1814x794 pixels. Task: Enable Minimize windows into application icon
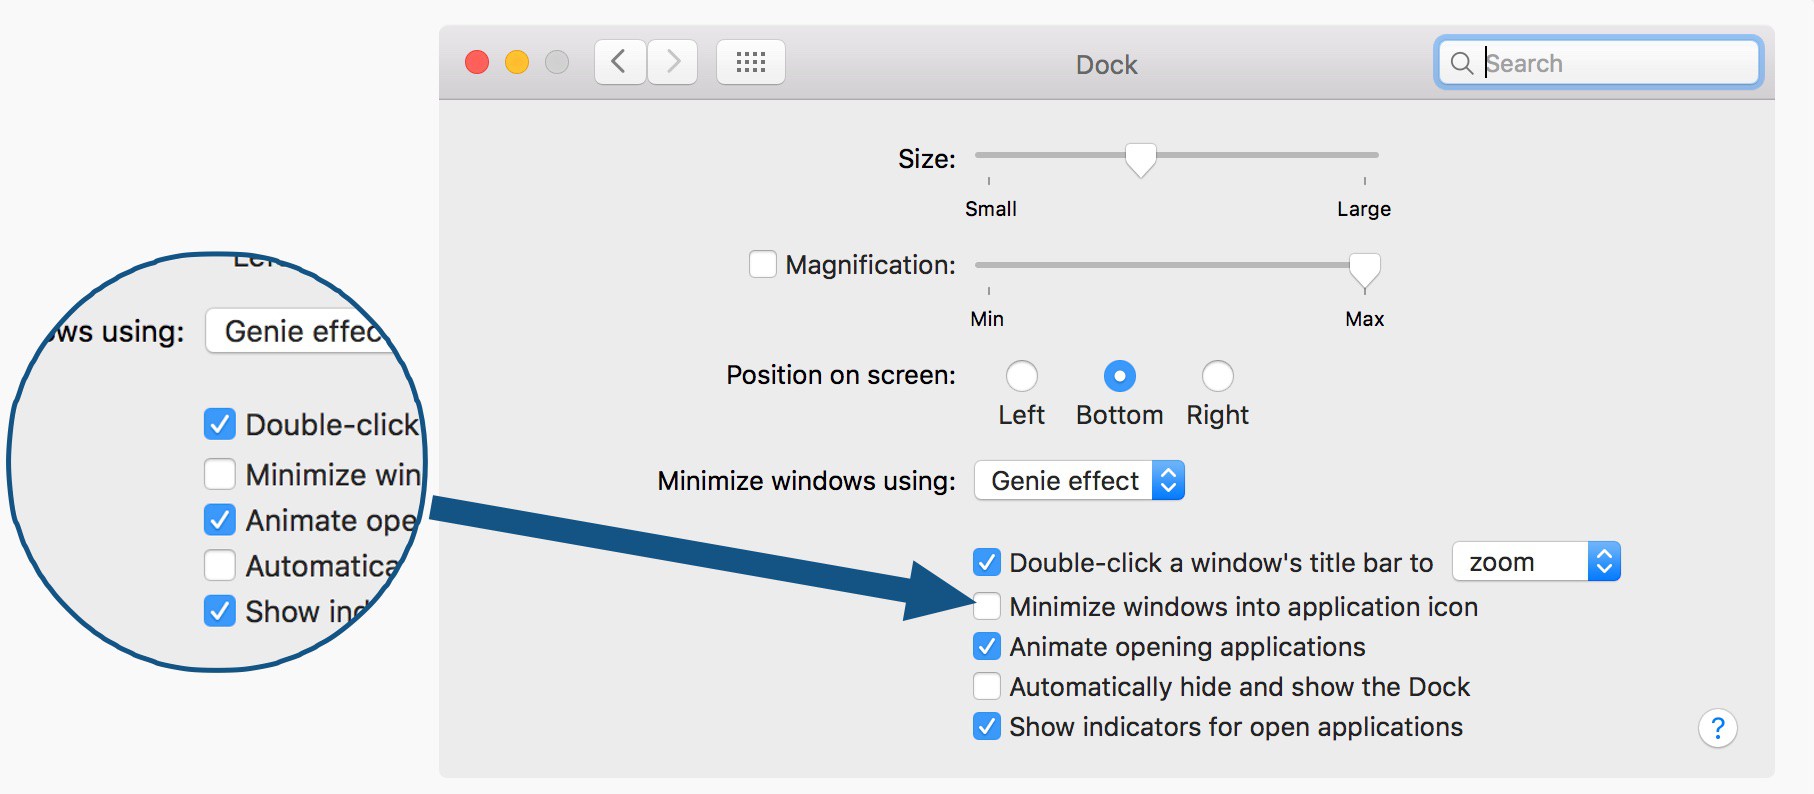coord(985,606)
